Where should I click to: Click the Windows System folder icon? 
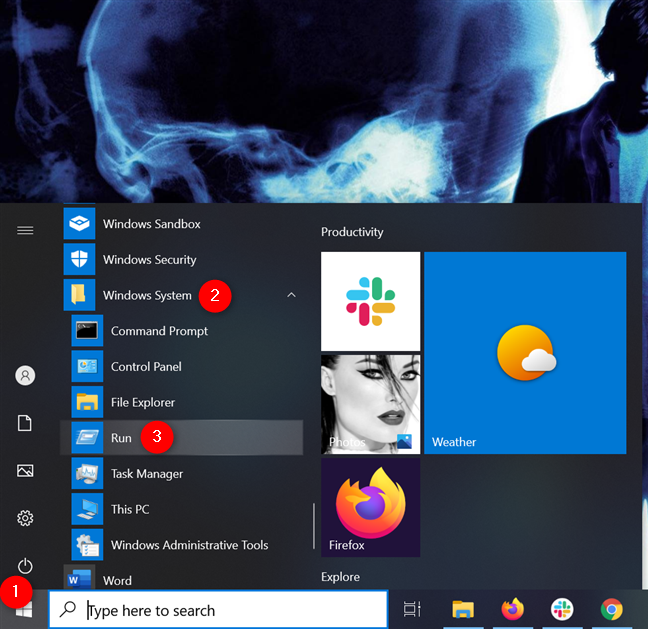[79, 295]
